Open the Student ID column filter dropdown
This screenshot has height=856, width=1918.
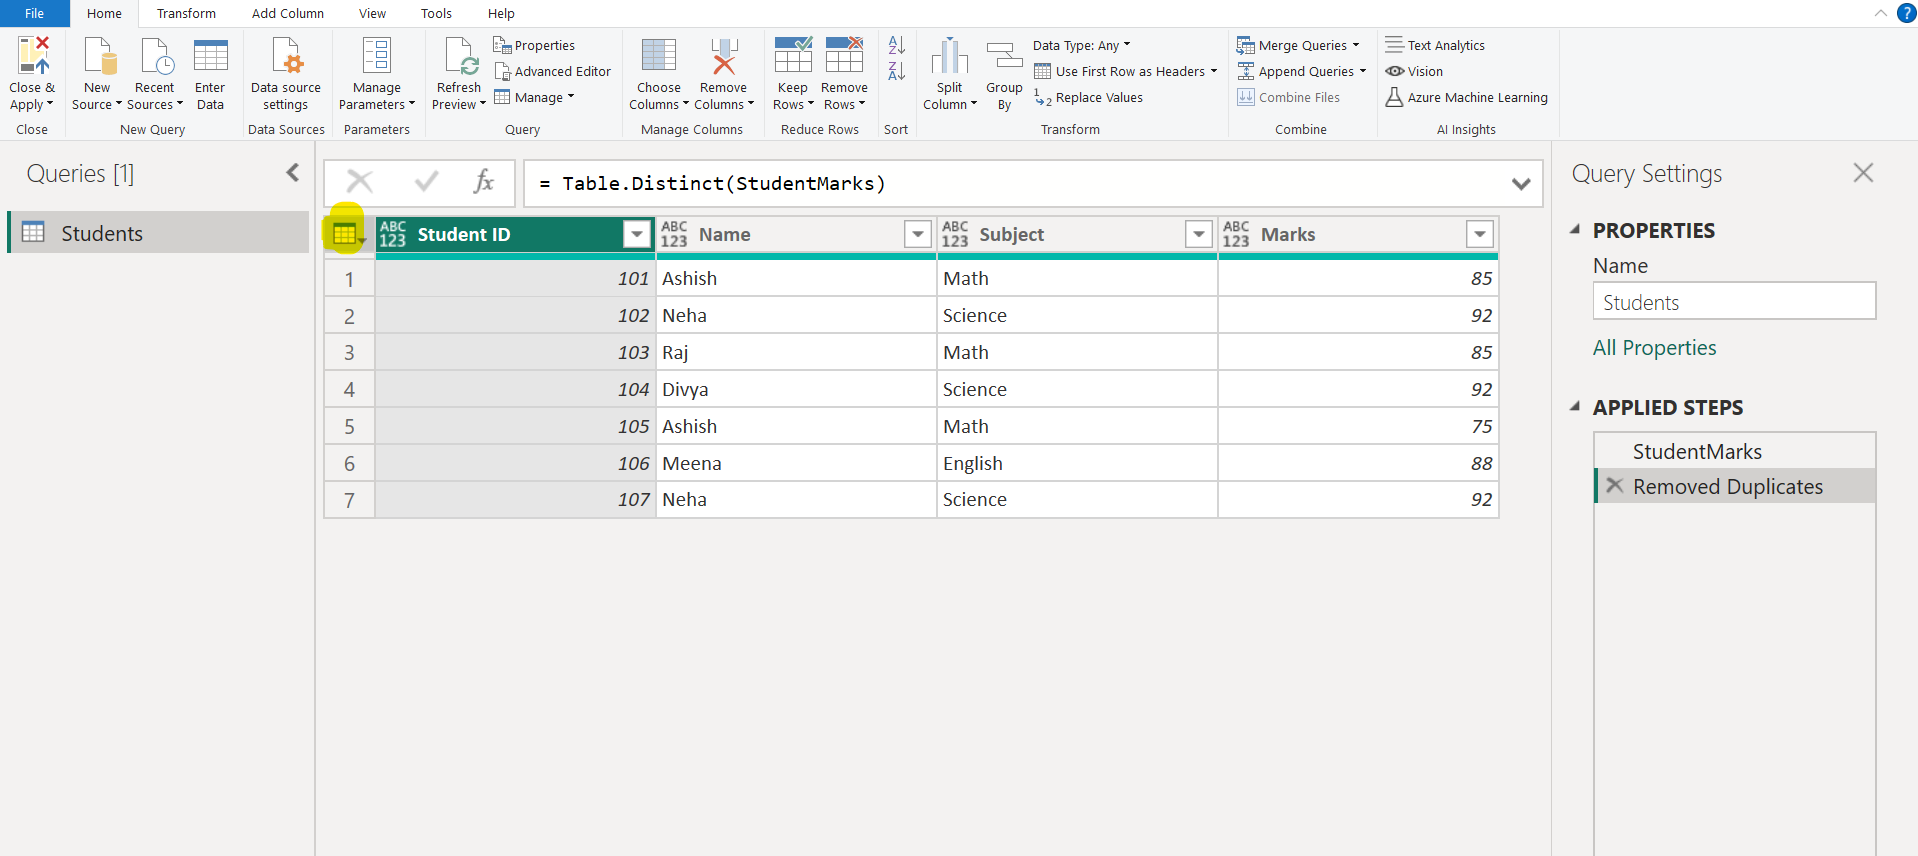point(636,235)
